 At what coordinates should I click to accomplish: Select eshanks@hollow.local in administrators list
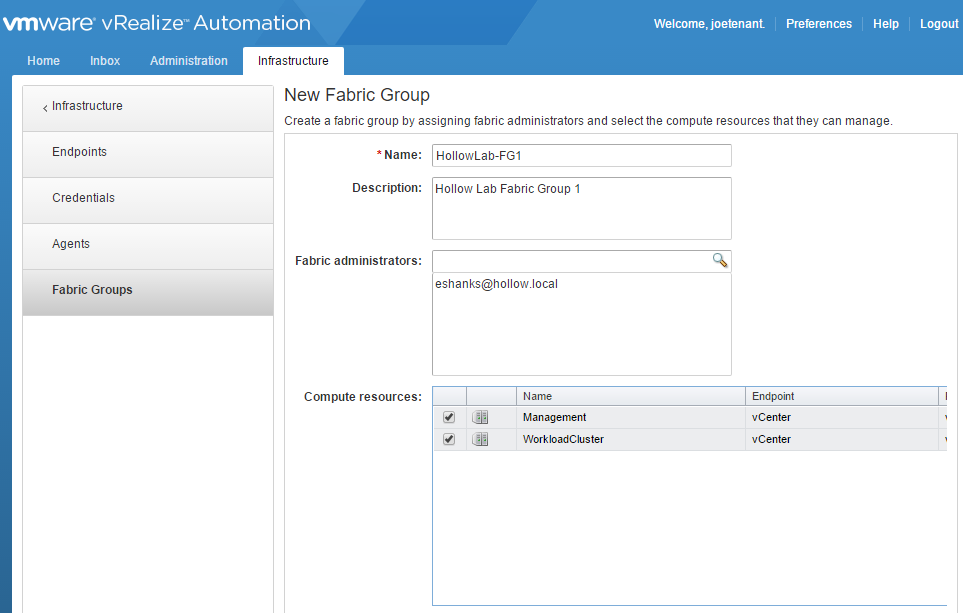click(496, 284)
